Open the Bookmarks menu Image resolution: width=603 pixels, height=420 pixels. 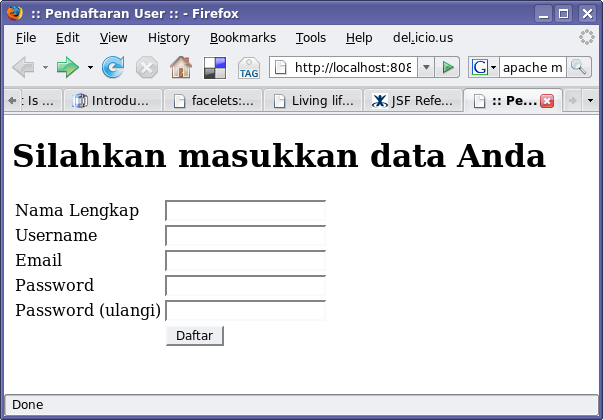(x=242, y=38)
